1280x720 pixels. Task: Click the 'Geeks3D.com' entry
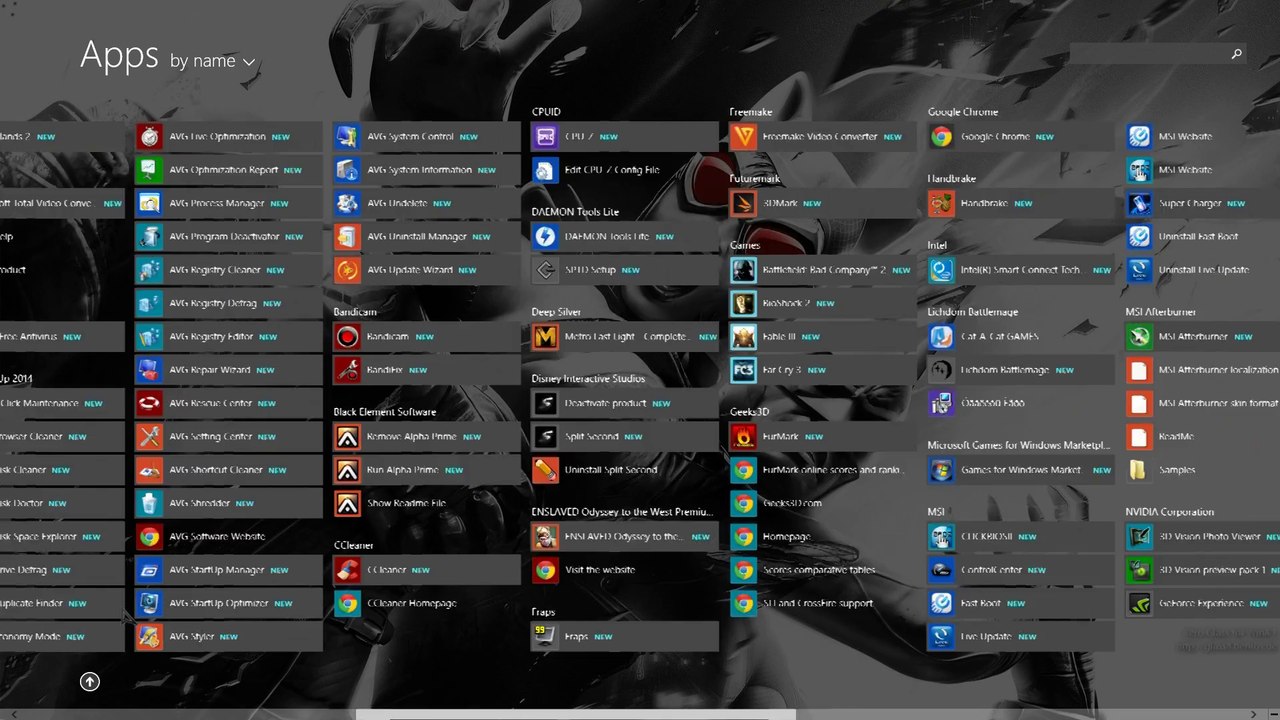click(792, 504)
